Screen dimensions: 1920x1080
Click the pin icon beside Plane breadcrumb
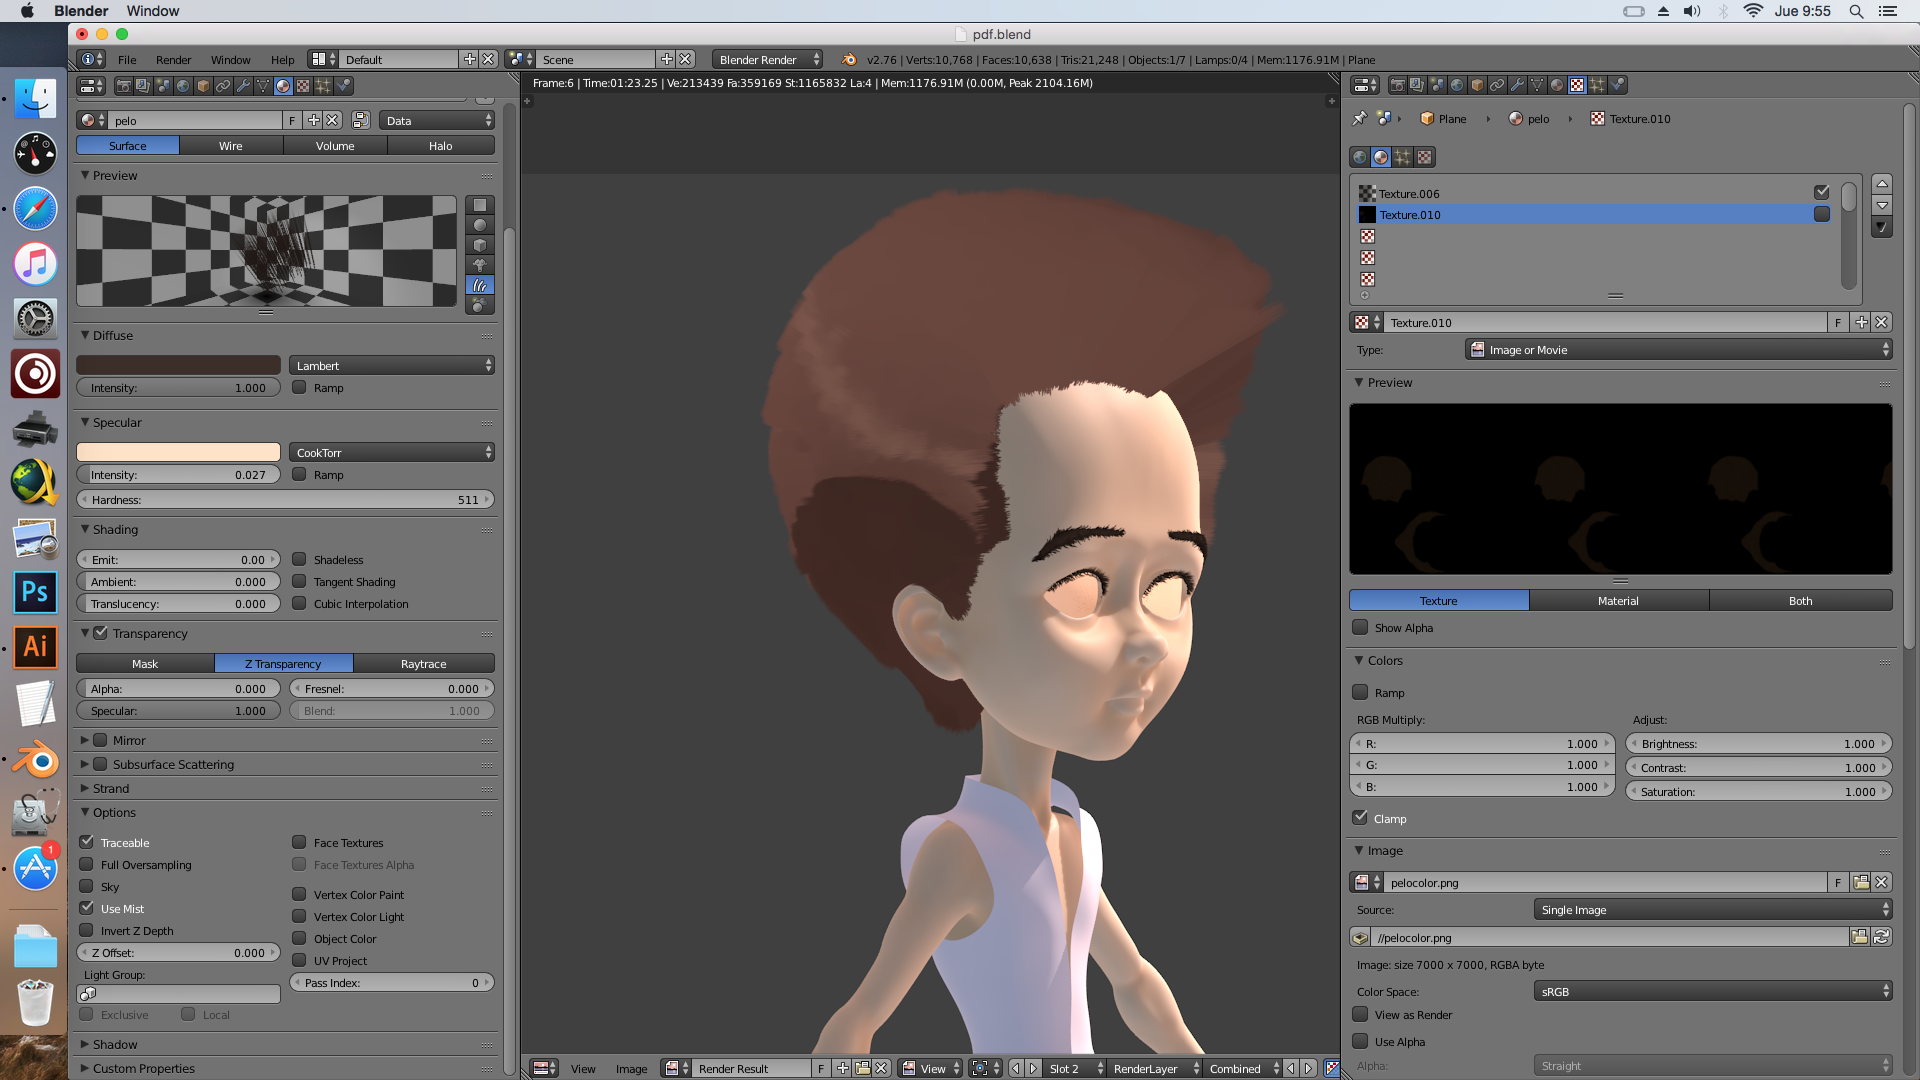[x=1359, y=118]
